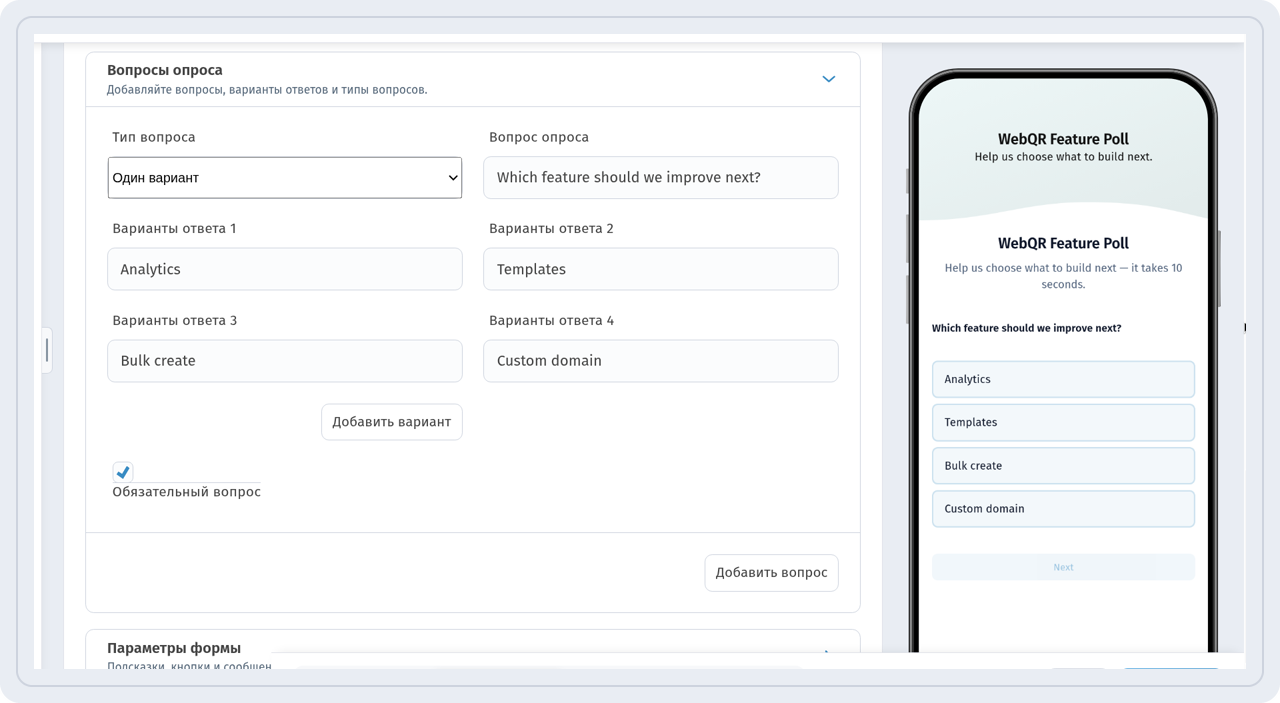1280x703 pixels.
Task: Focus the Custom domain answer field
Action: [661, 361]
